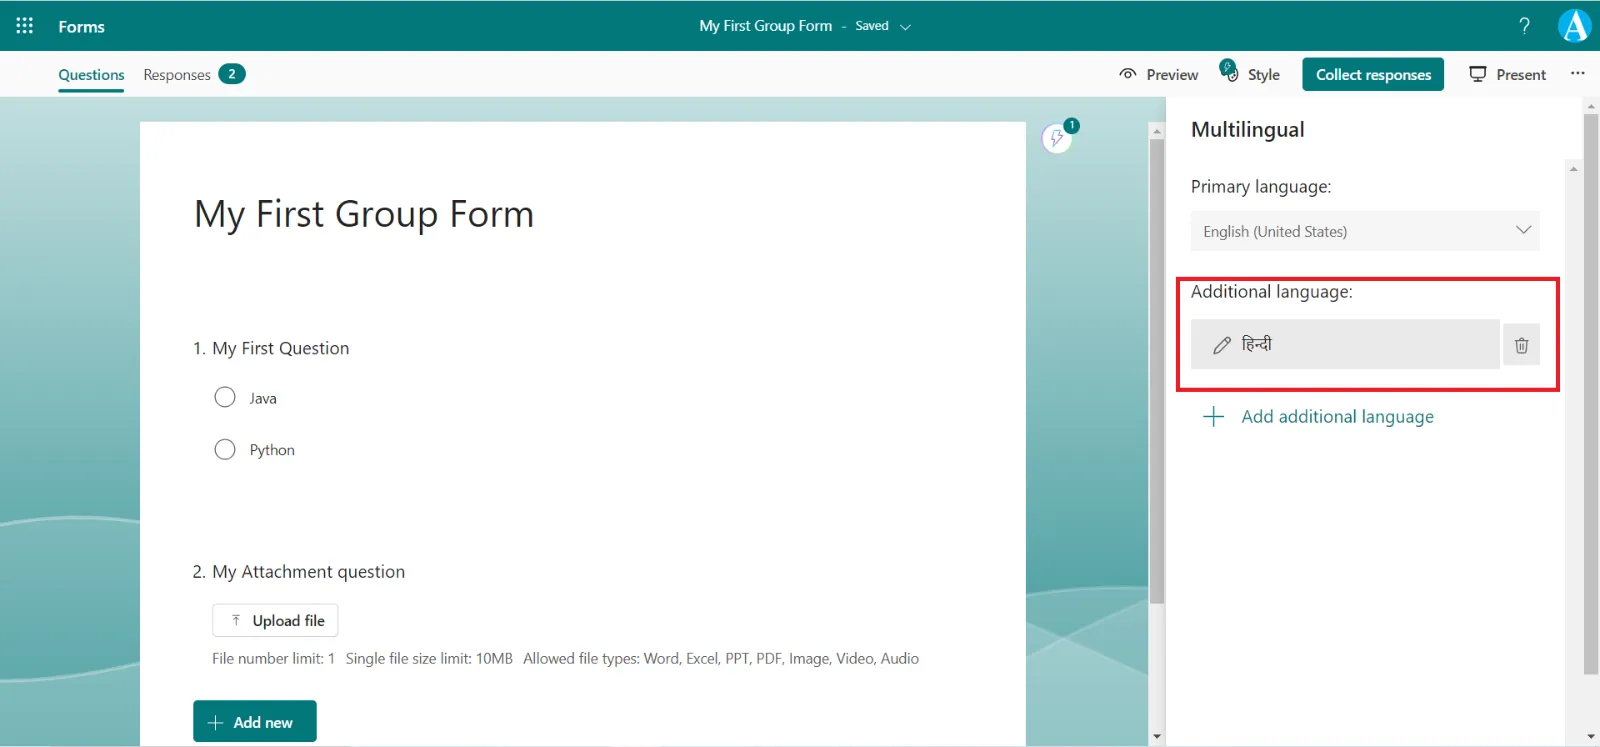This screenshot has width=1600, height=747.
Task: Edit the Hindi language with pencil icon
Action: coord(1222,345)
